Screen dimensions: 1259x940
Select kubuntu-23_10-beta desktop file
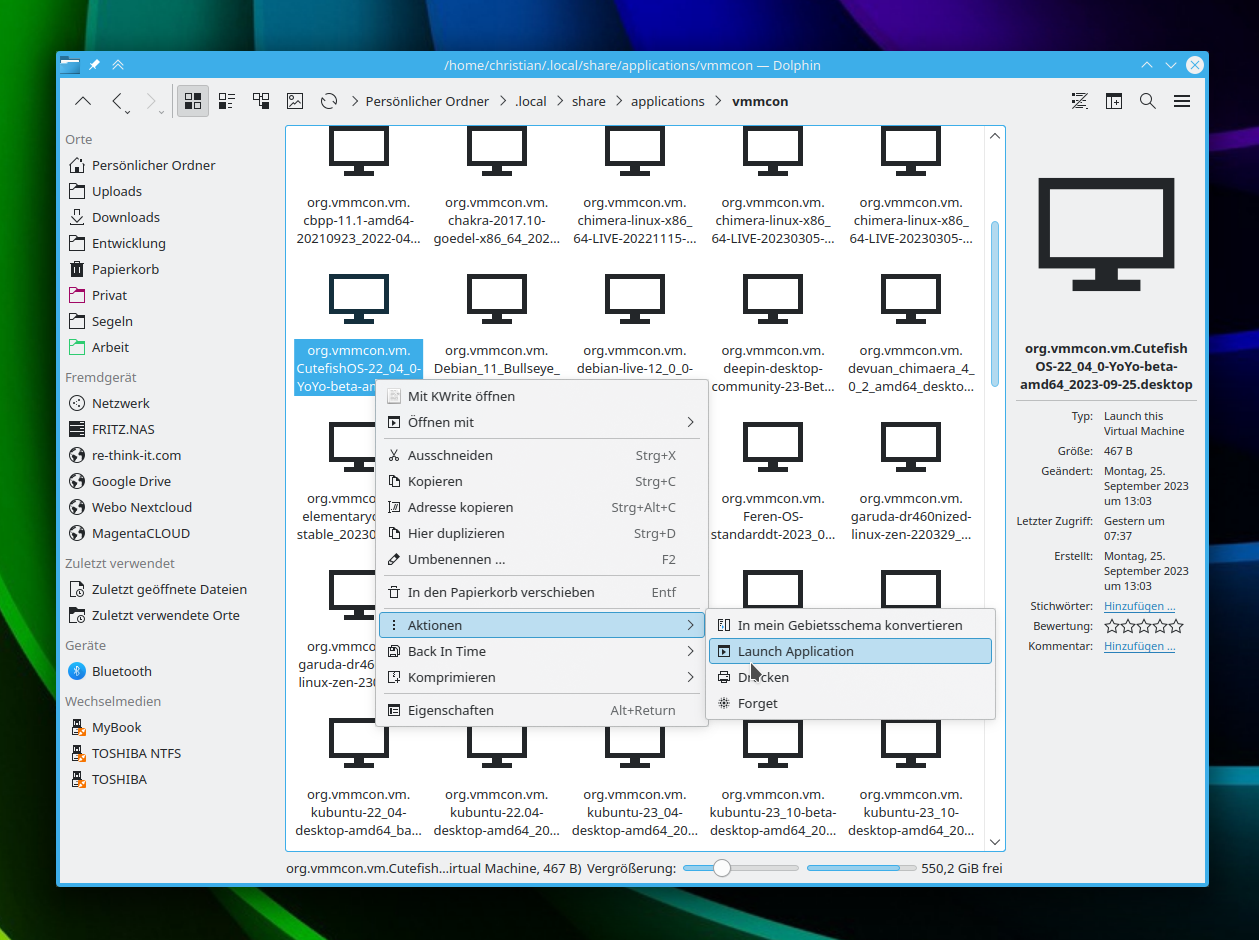click(773, 777)
